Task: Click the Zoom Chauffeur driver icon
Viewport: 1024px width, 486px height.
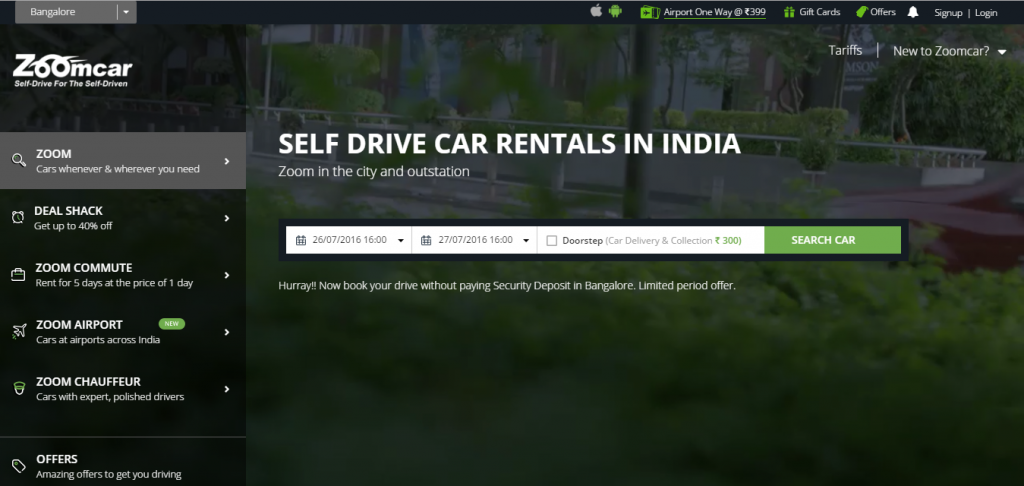Action: 19,389
